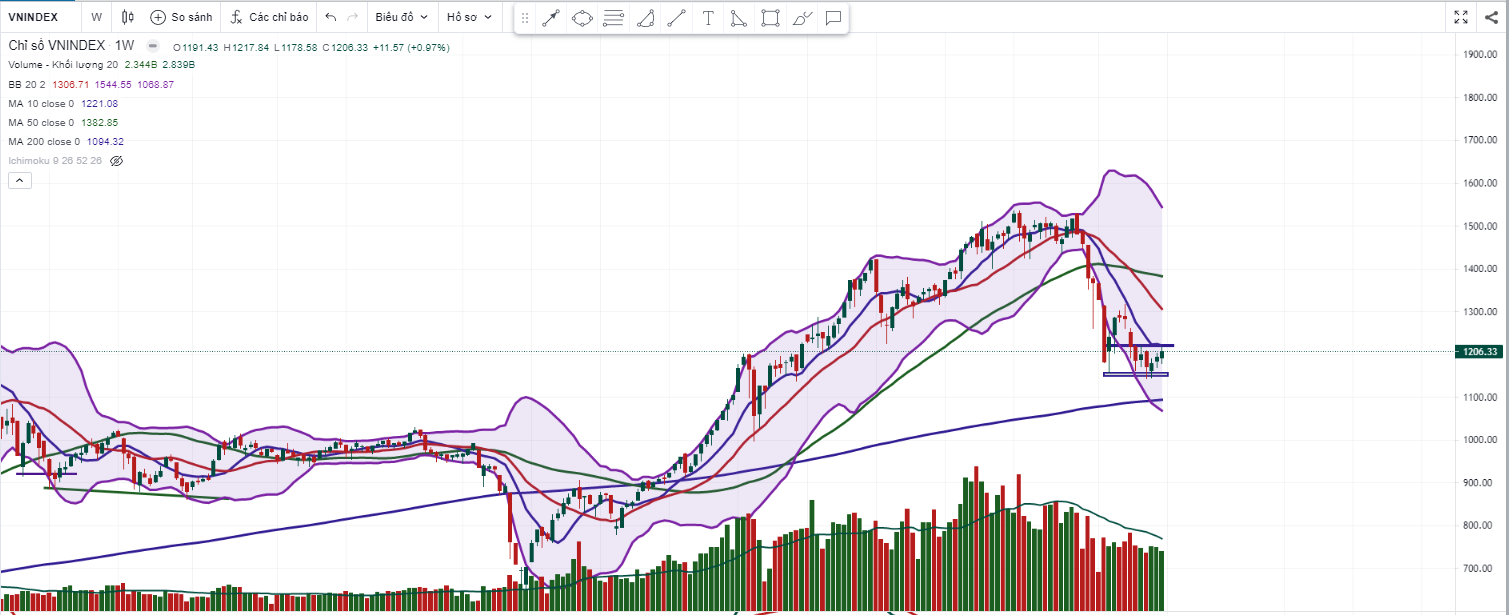
Task: Click the Chỉ số VNINDEX title
Action: 57,46
